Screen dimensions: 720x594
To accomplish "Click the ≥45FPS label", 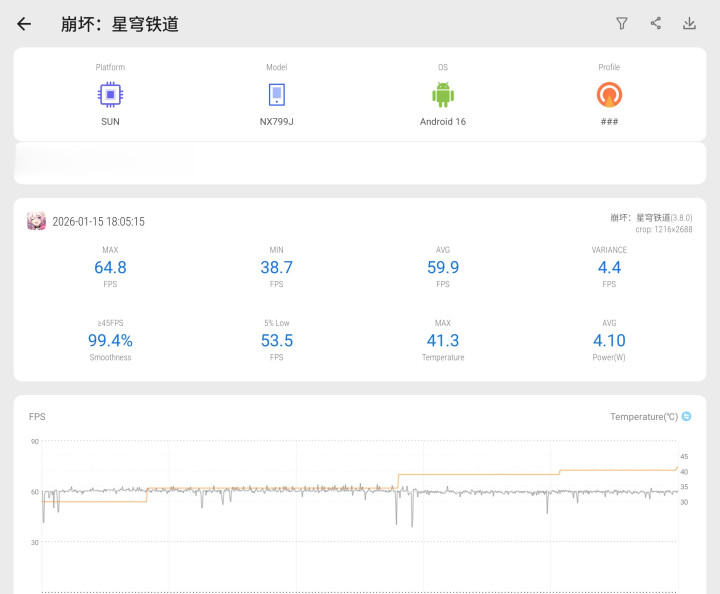I will pyautogui.click(x=110, y=323).
